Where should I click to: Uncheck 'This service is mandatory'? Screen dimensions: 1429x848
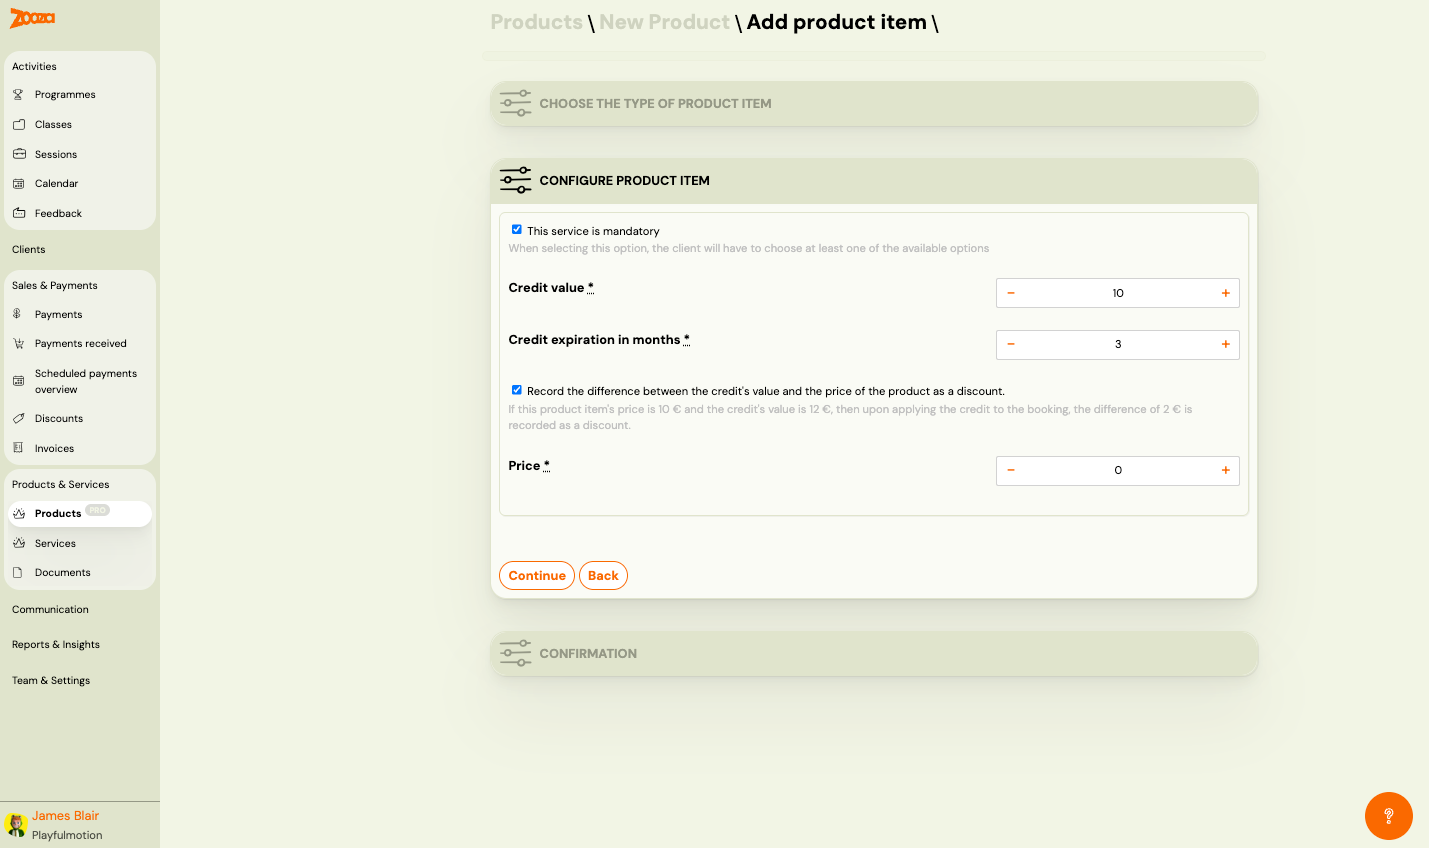coord(517,229)
